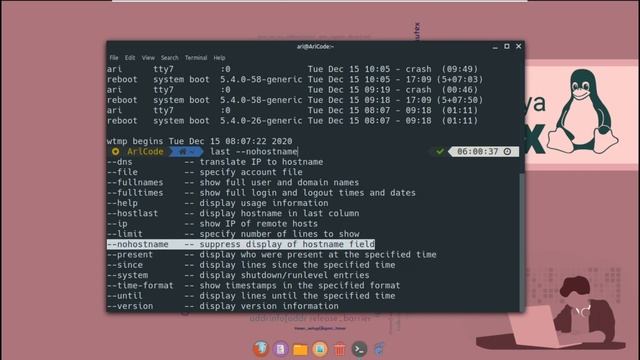Click 'suppress display of hostname field' description
The height and width of the screenshot is (360, 640).
[287, 244]
